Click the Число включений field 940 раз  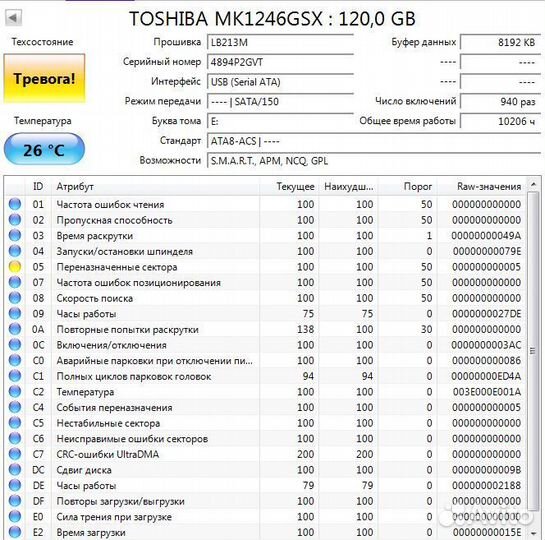pyautogui.click(x=501, y=102)
